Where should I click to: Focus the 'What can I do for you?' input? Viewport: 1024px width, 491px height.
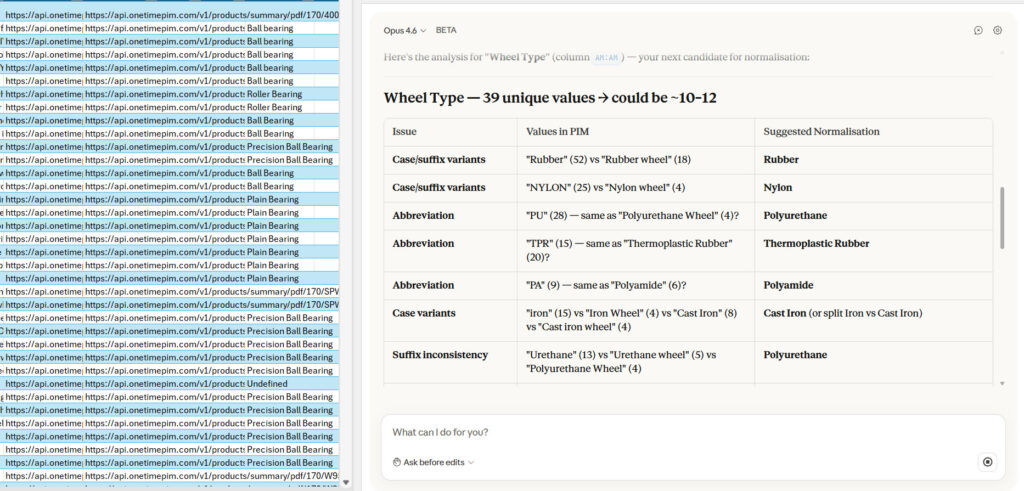point(680,432)
